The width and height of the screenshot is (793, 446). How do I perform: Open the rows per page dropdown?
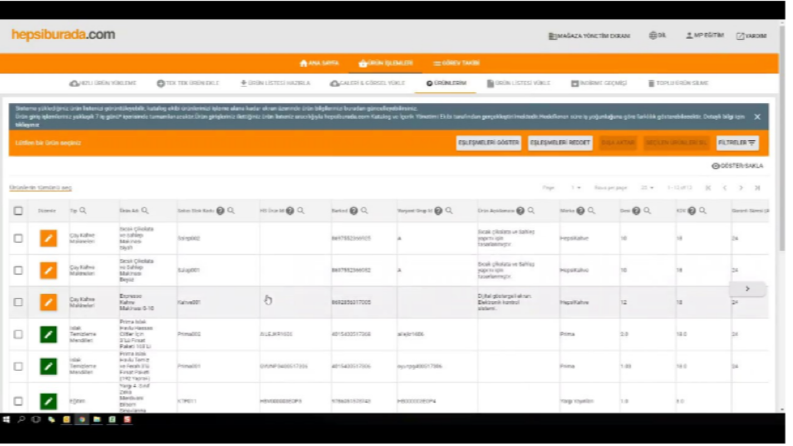[647, 188]
